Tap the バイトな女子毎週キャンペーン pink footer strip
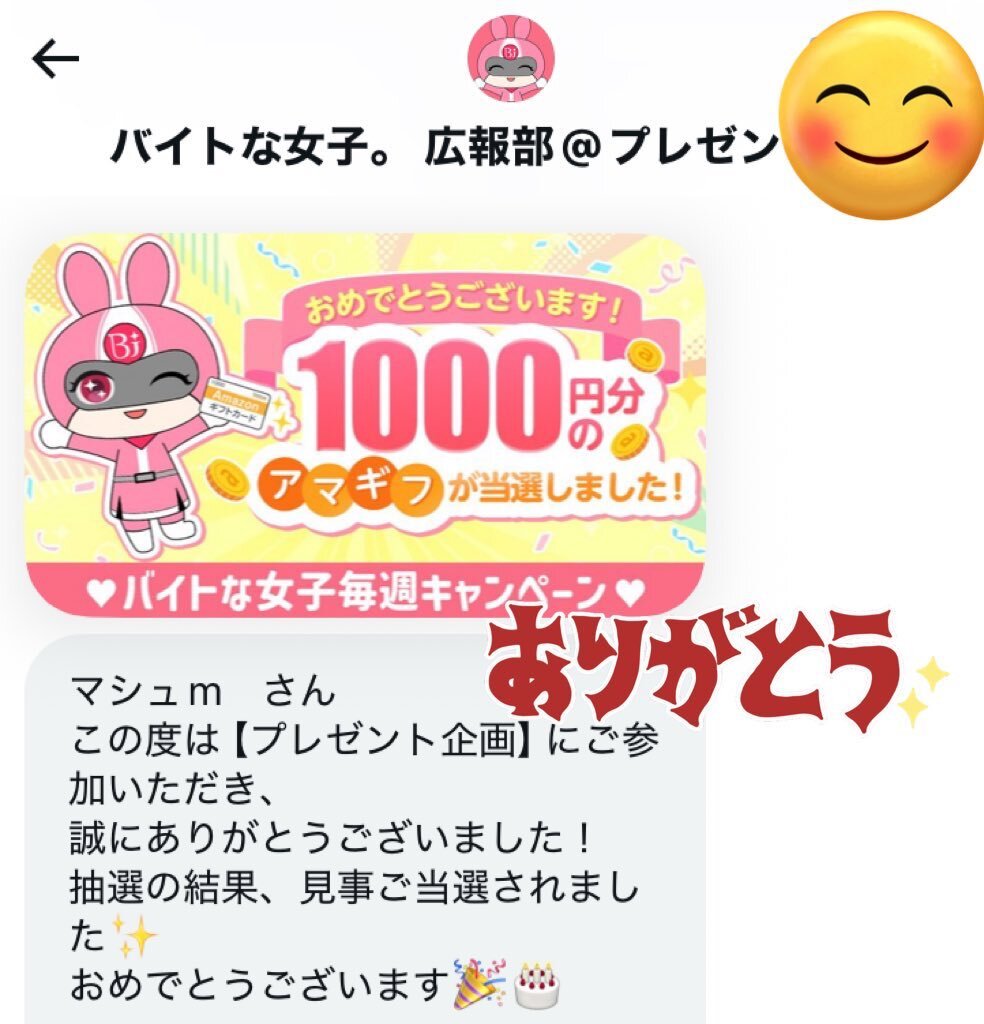 tap(366, 591)
